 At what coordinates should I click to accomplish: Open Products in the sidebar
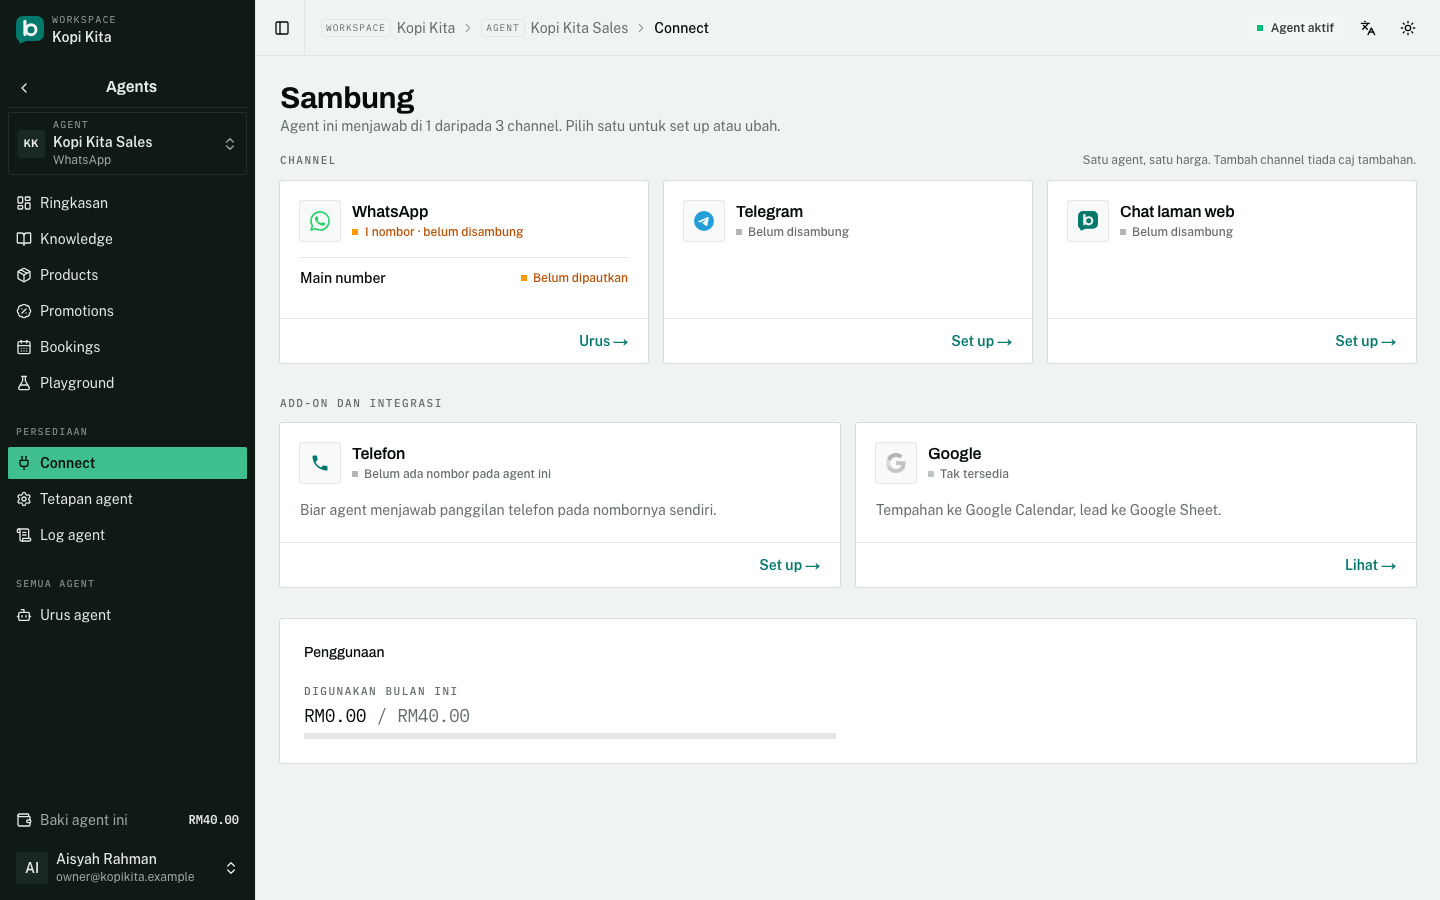127,275
